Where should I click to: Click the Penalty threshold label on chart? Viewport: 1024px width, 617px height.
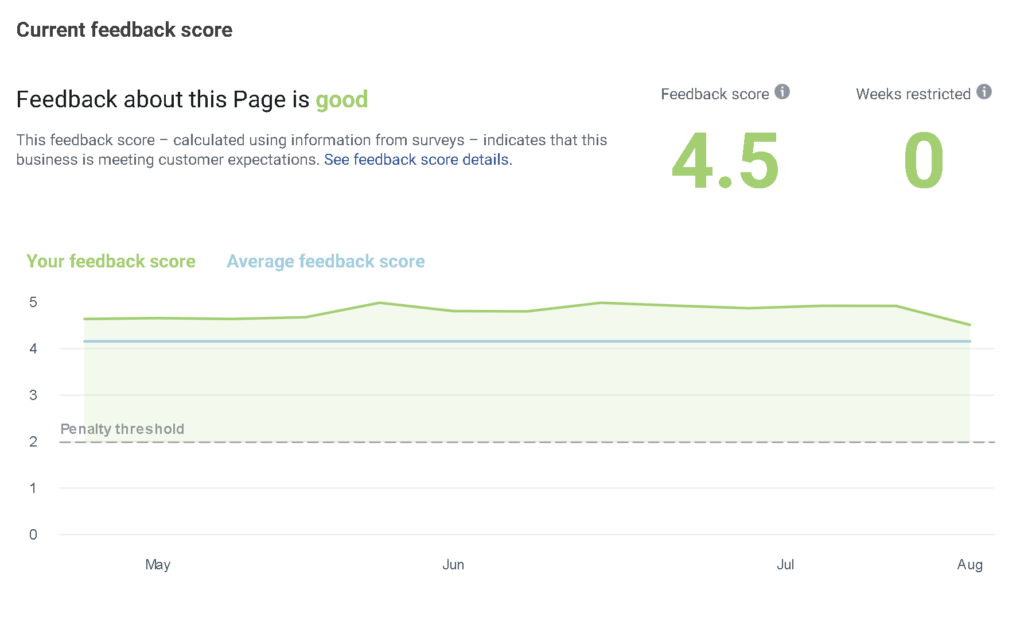(122, 429)
